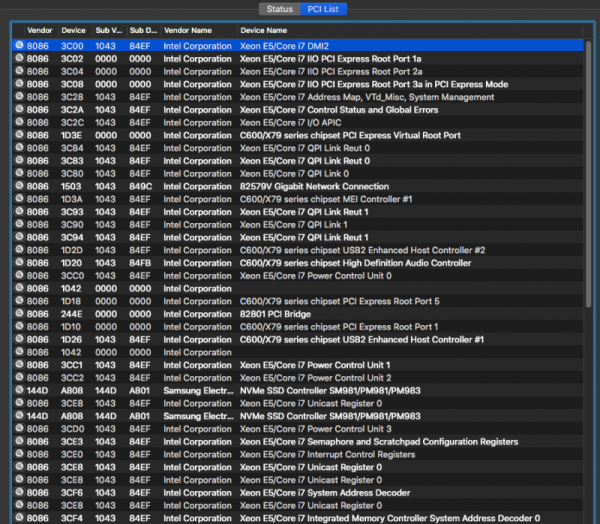Click lookup icon for System Address Decoder row

pyautogui.click(x=19, y=492)
